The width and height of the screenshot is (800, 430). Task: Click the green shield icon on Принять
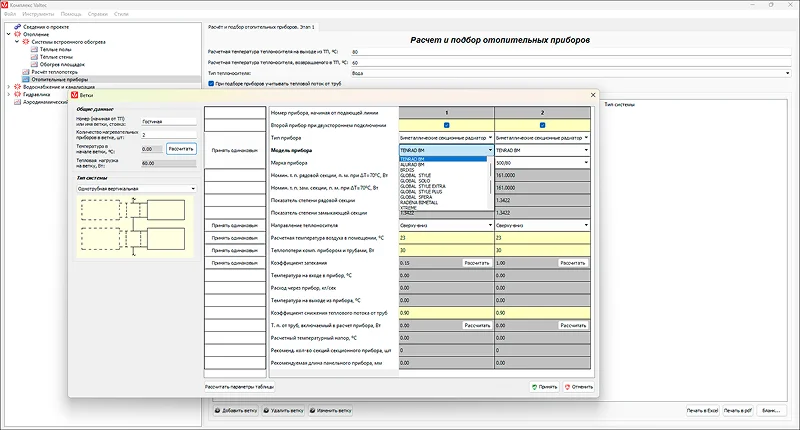(x=534, y=387)
